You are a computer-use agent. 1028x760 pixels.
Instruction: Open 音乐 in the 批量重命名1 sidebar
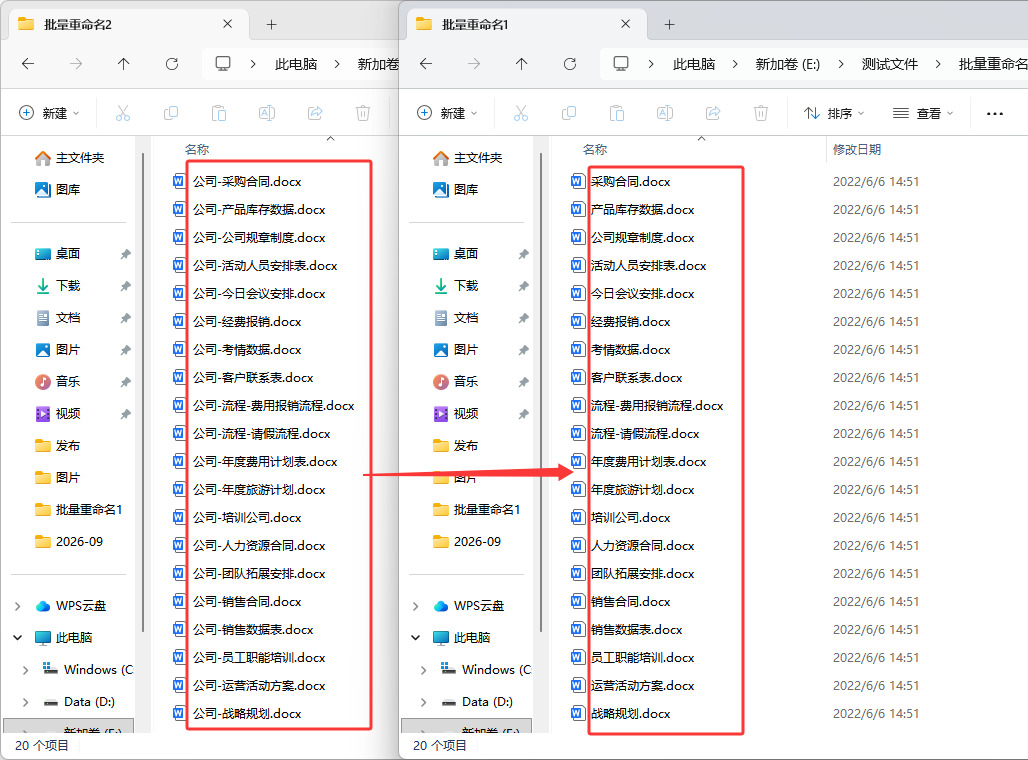pyautogui.click(x=456, y=382)
